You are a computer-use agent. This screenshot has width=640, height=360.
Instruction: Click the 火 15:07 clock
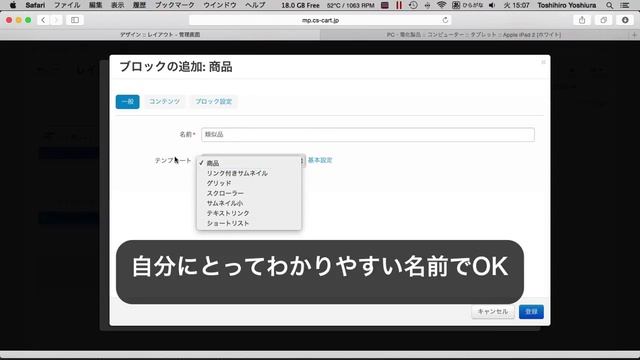click(x=516, y=5)
